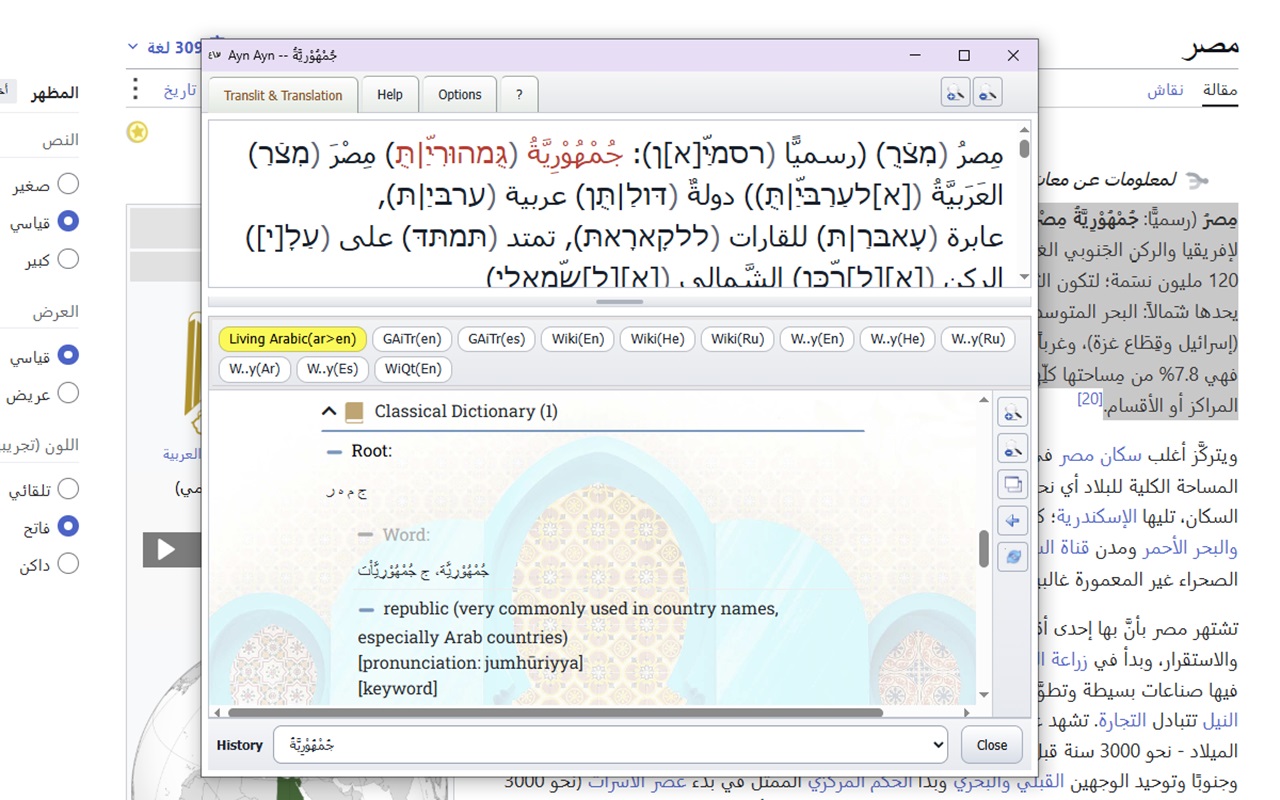This screenshot has height=800, width=1280.
Task: Expand the 309 languages dropdown
Action: [x=165, y=47]
